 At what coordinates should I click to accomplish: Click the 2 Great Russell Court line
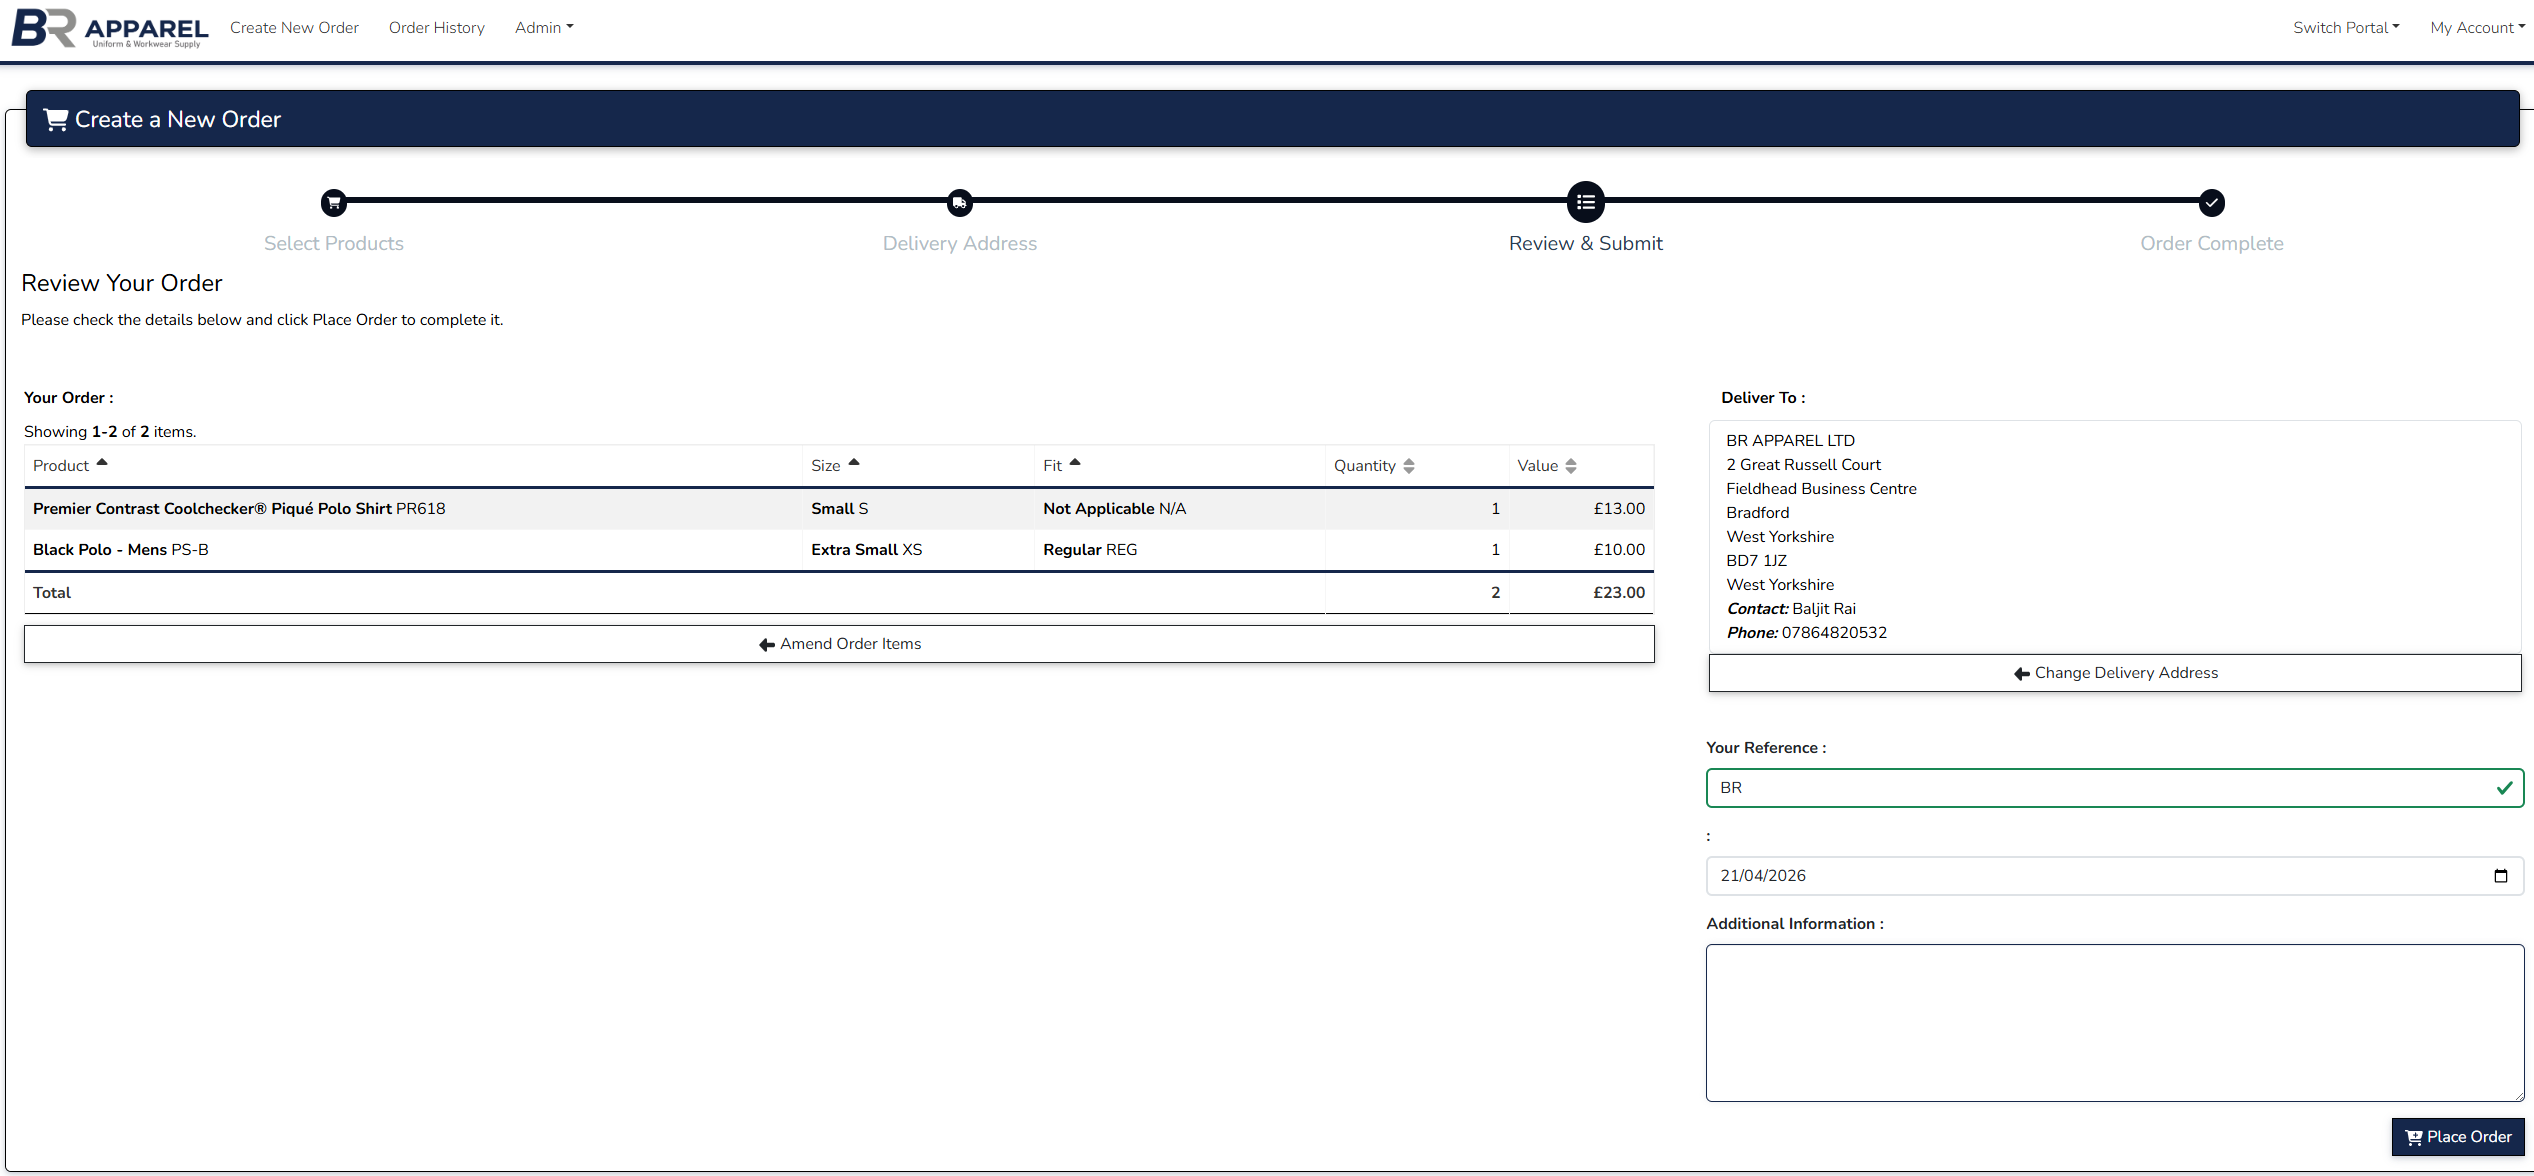point(1803,465)
